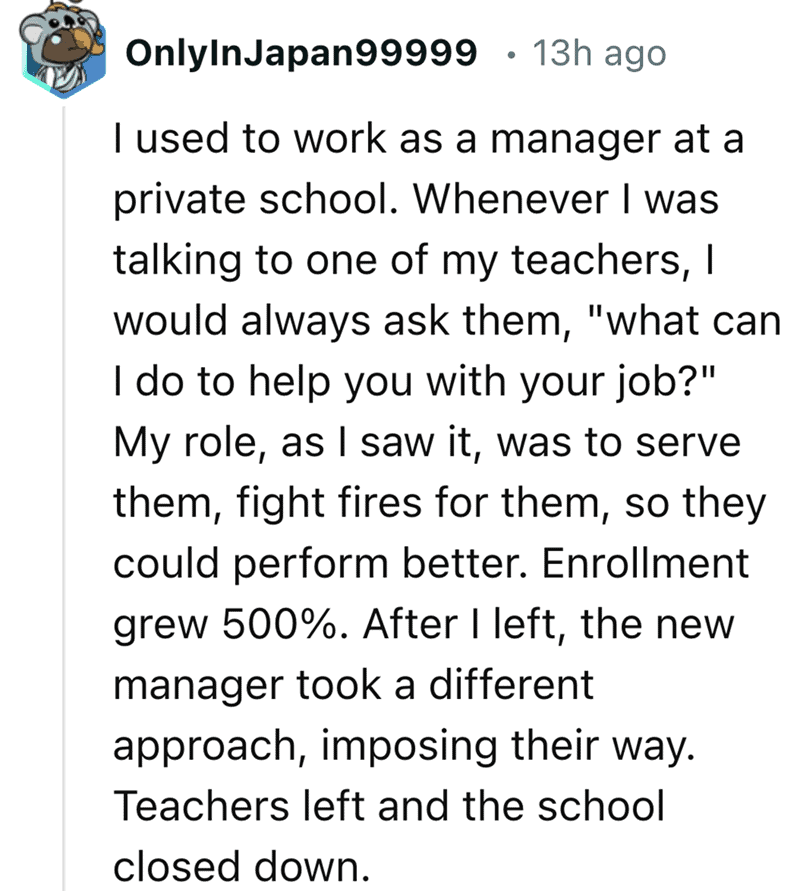Click the line 'talking to one of my teachers'
The height and width of the screenshot is (891, 800).
click(413, 260)
